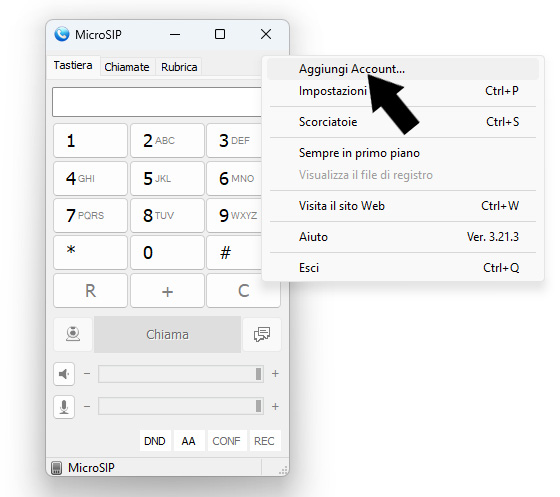Screen dimensions: 560x497
Task: Tap the hash # key
Action: pyautogui.click(x=235, y=252)
